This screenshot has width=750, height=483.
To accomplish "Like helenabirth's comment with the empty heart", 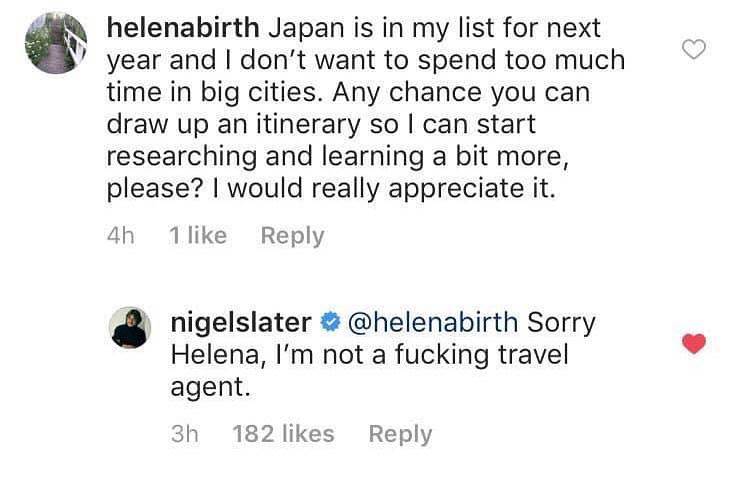I will point(693,49).
